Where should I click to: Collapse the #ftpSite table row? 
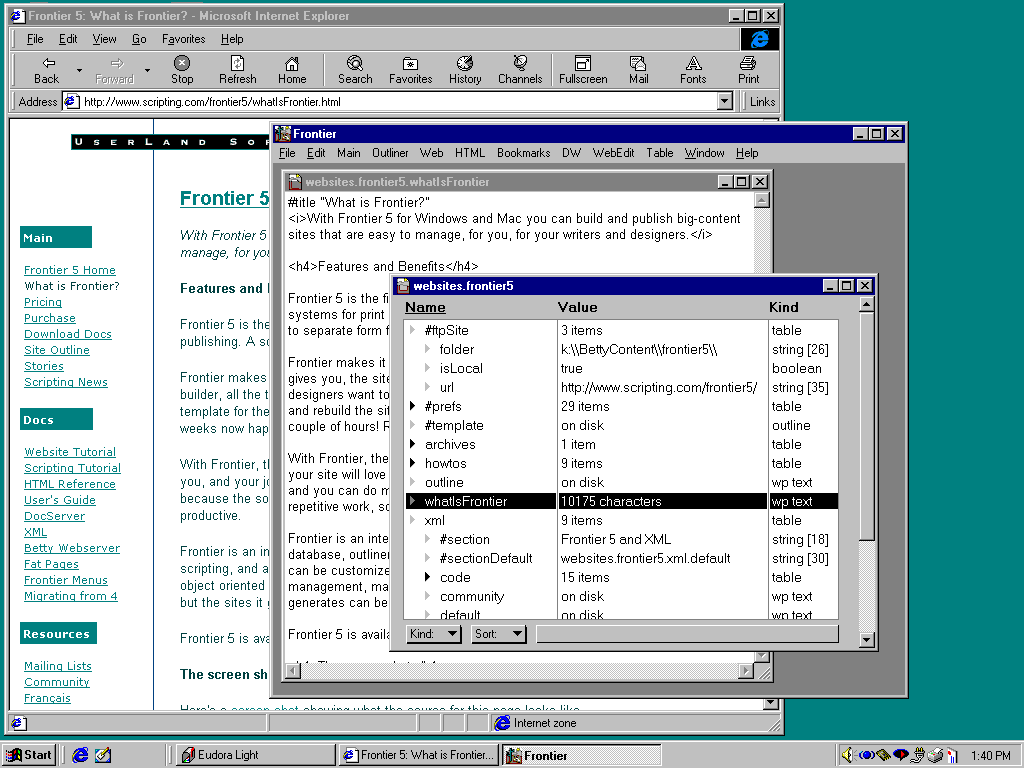(413, 331)
